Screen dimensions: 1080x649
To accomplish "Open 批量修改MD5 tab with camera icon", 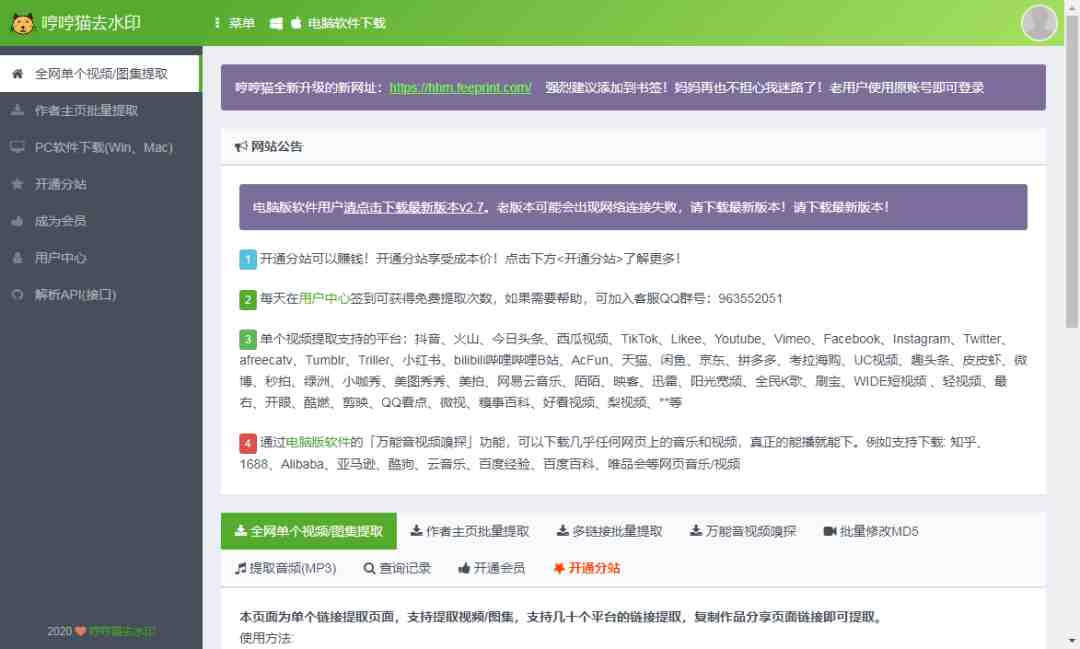I will (x=871, y=531).
